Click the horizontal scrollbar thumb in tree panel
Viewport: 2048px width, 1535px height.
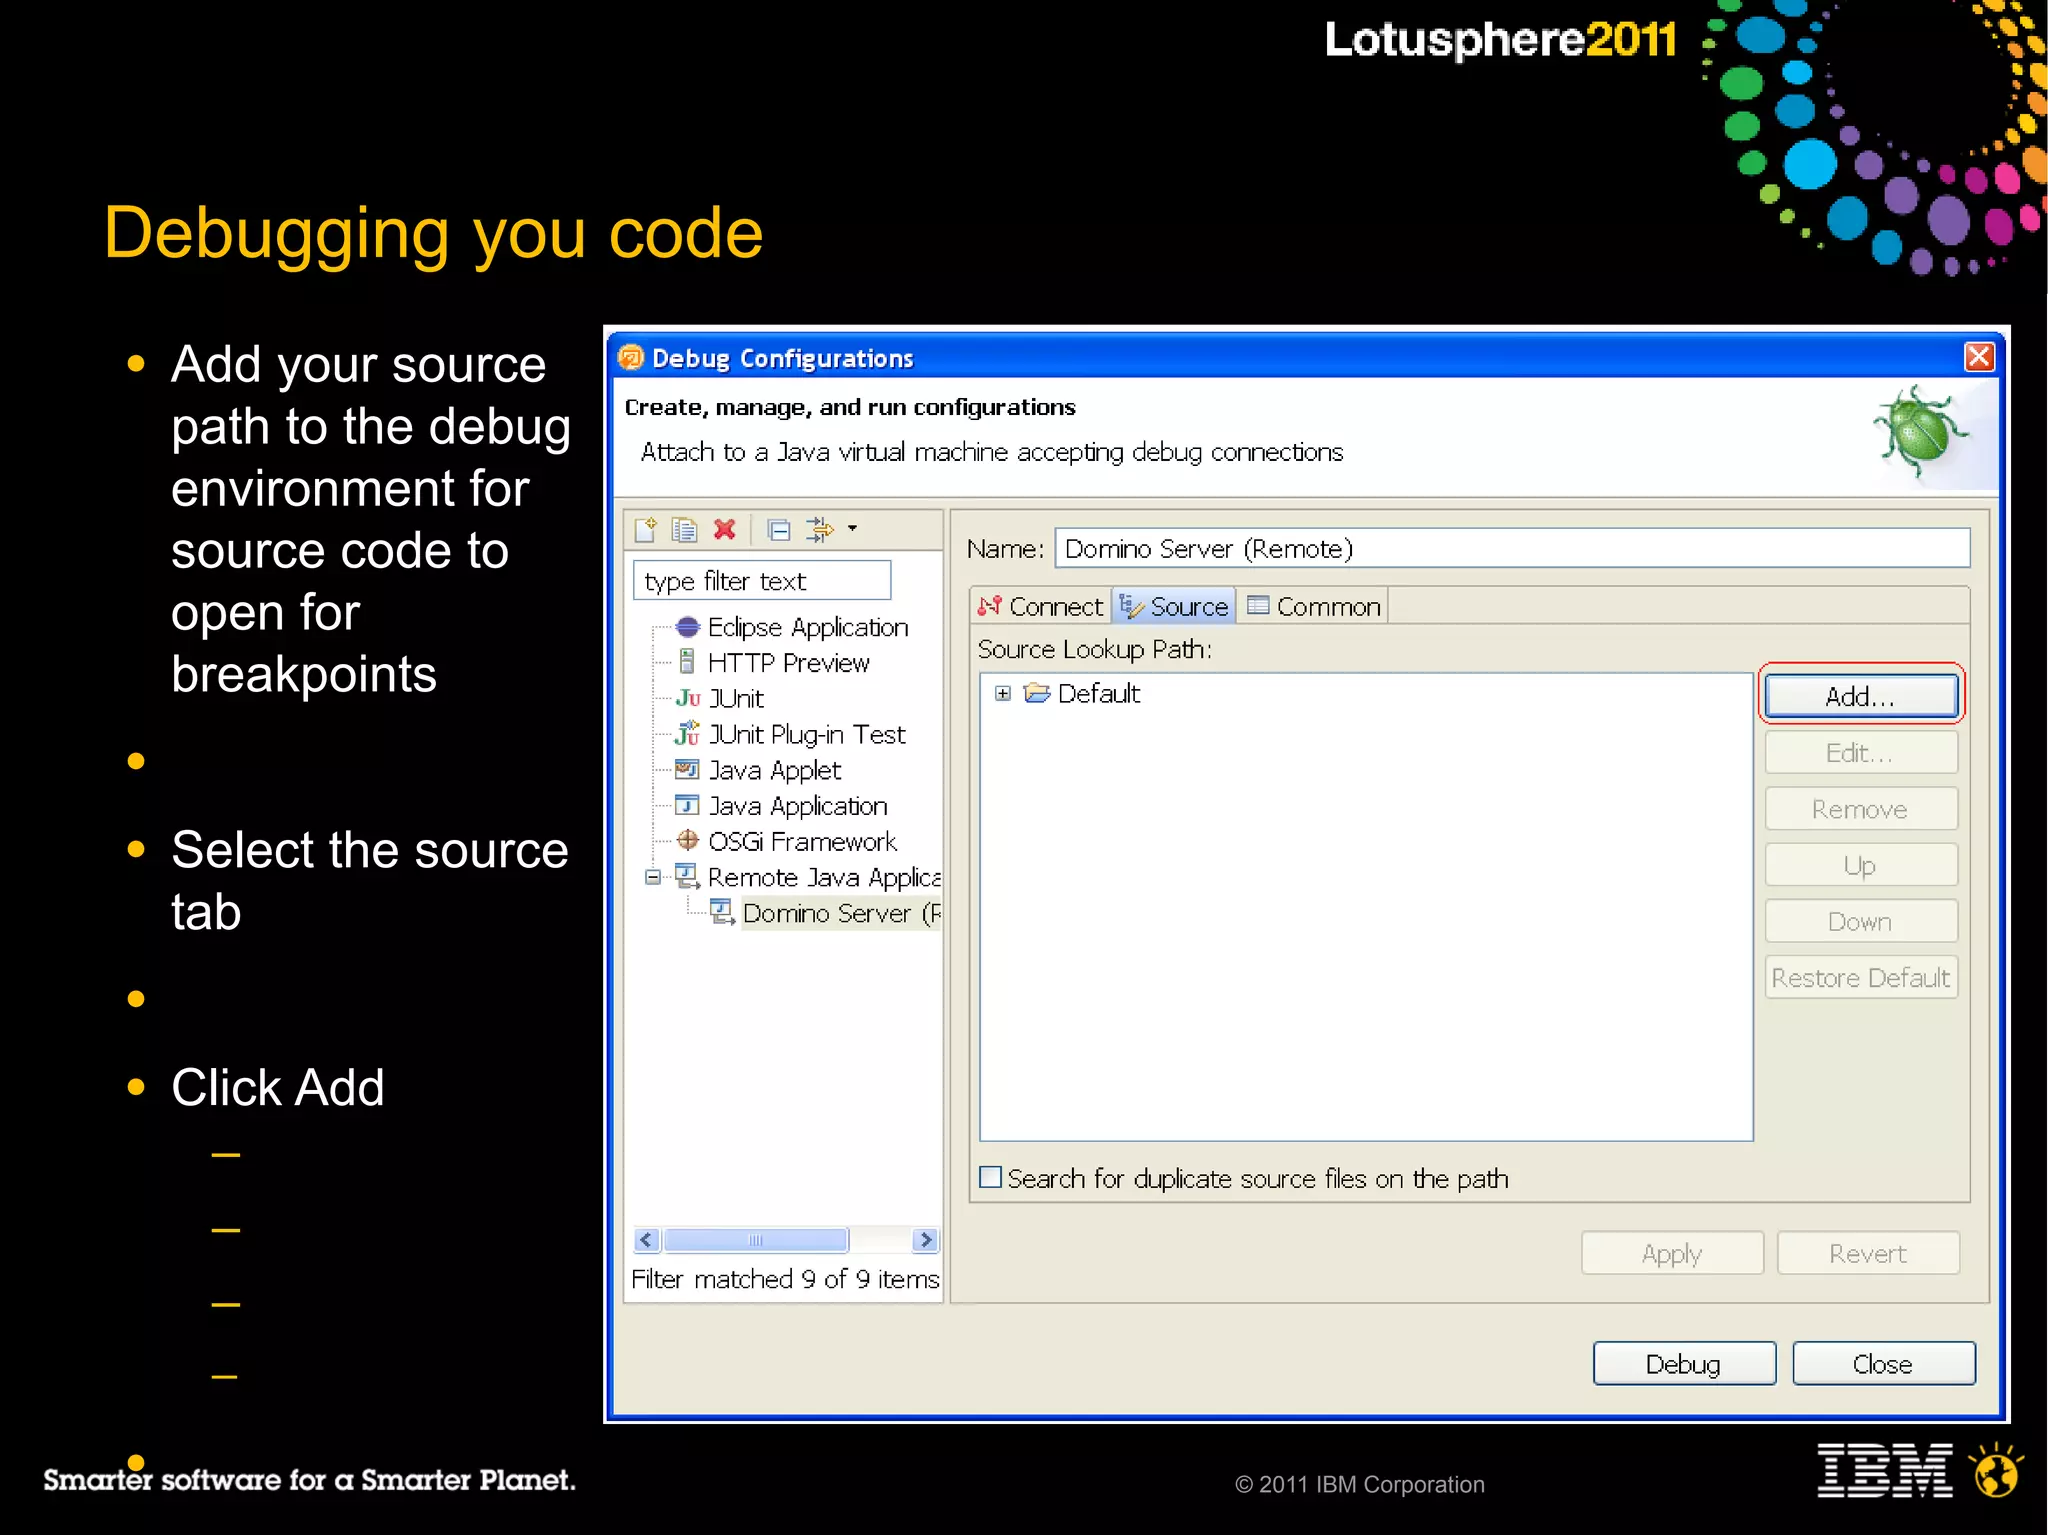(756, 1240)
